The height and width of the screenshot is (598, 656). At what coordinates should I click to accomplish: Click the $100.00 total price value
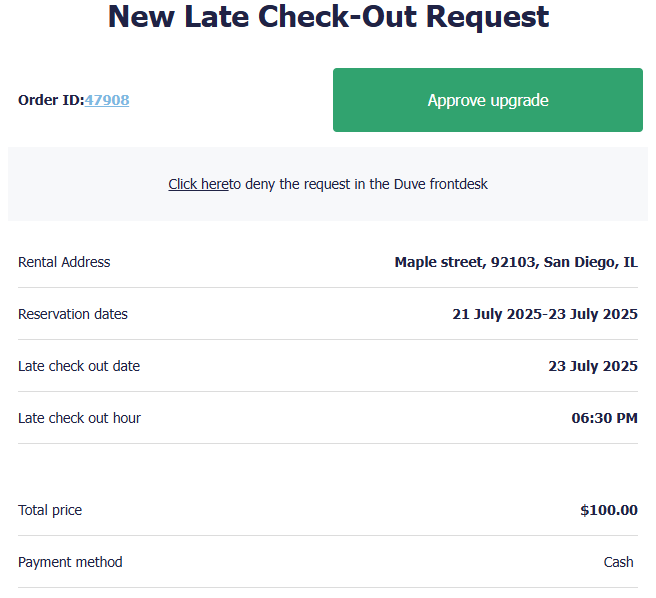[608, 510]
